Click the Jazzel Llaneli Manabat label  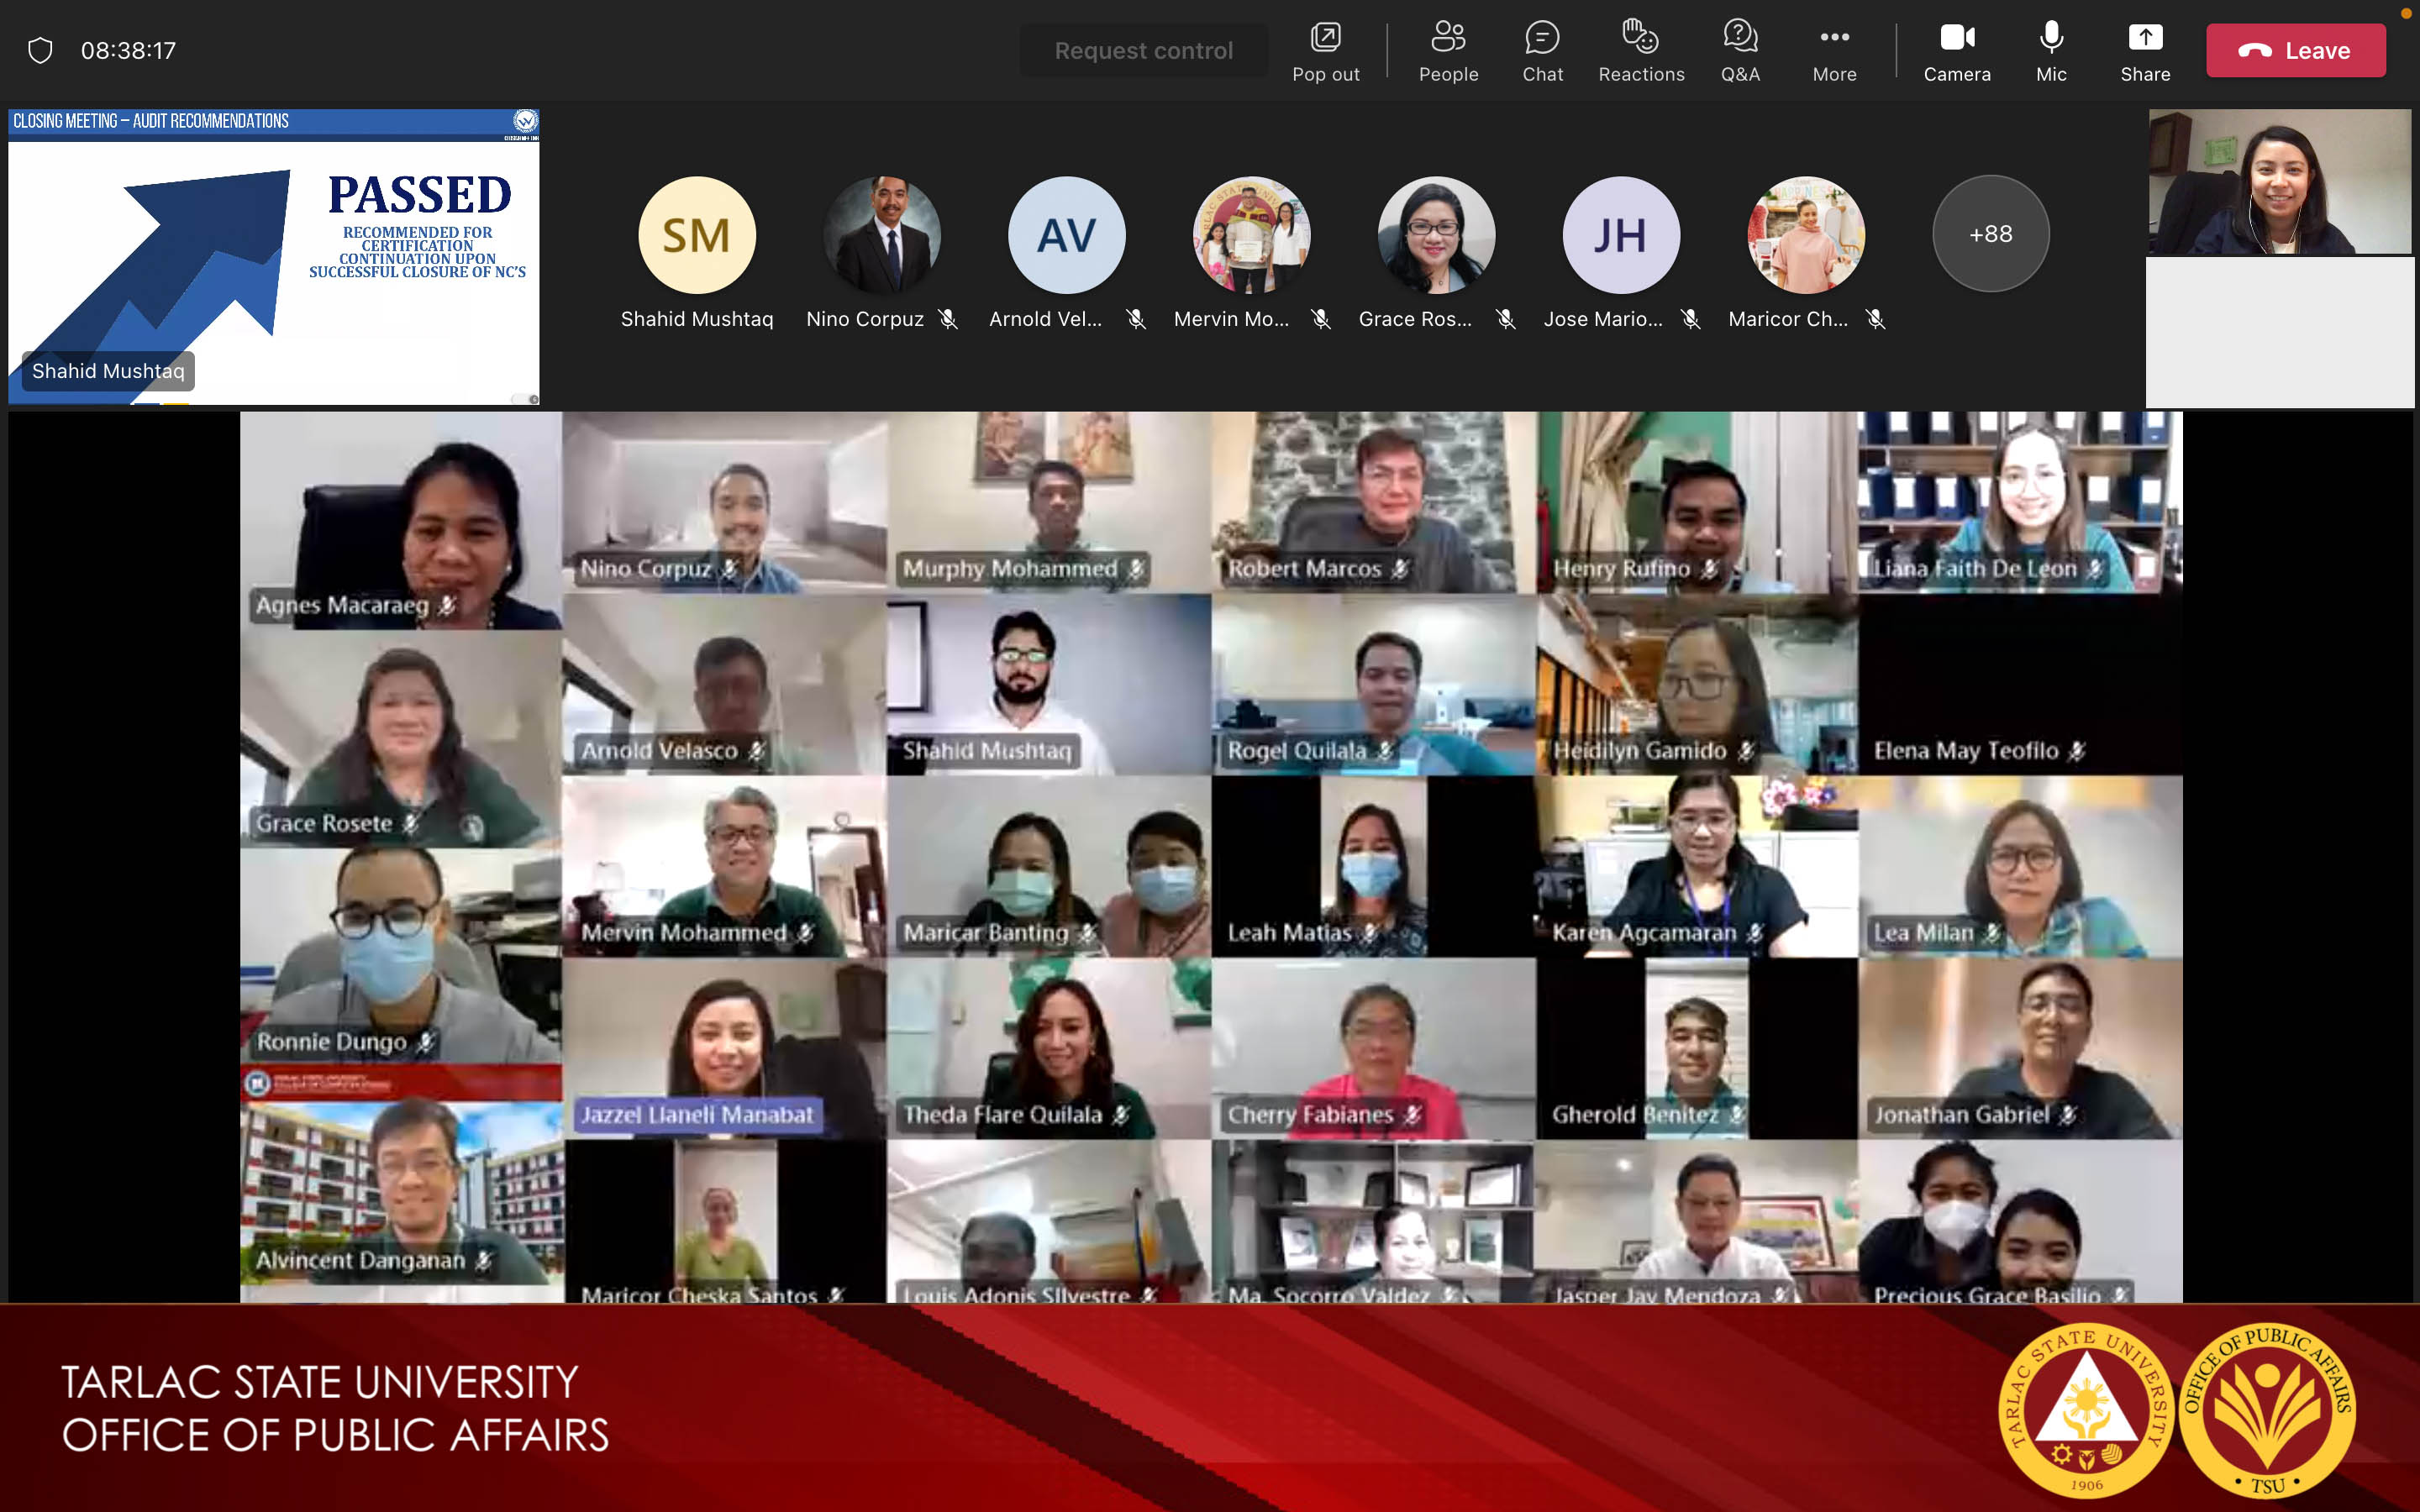[697, 1114]
